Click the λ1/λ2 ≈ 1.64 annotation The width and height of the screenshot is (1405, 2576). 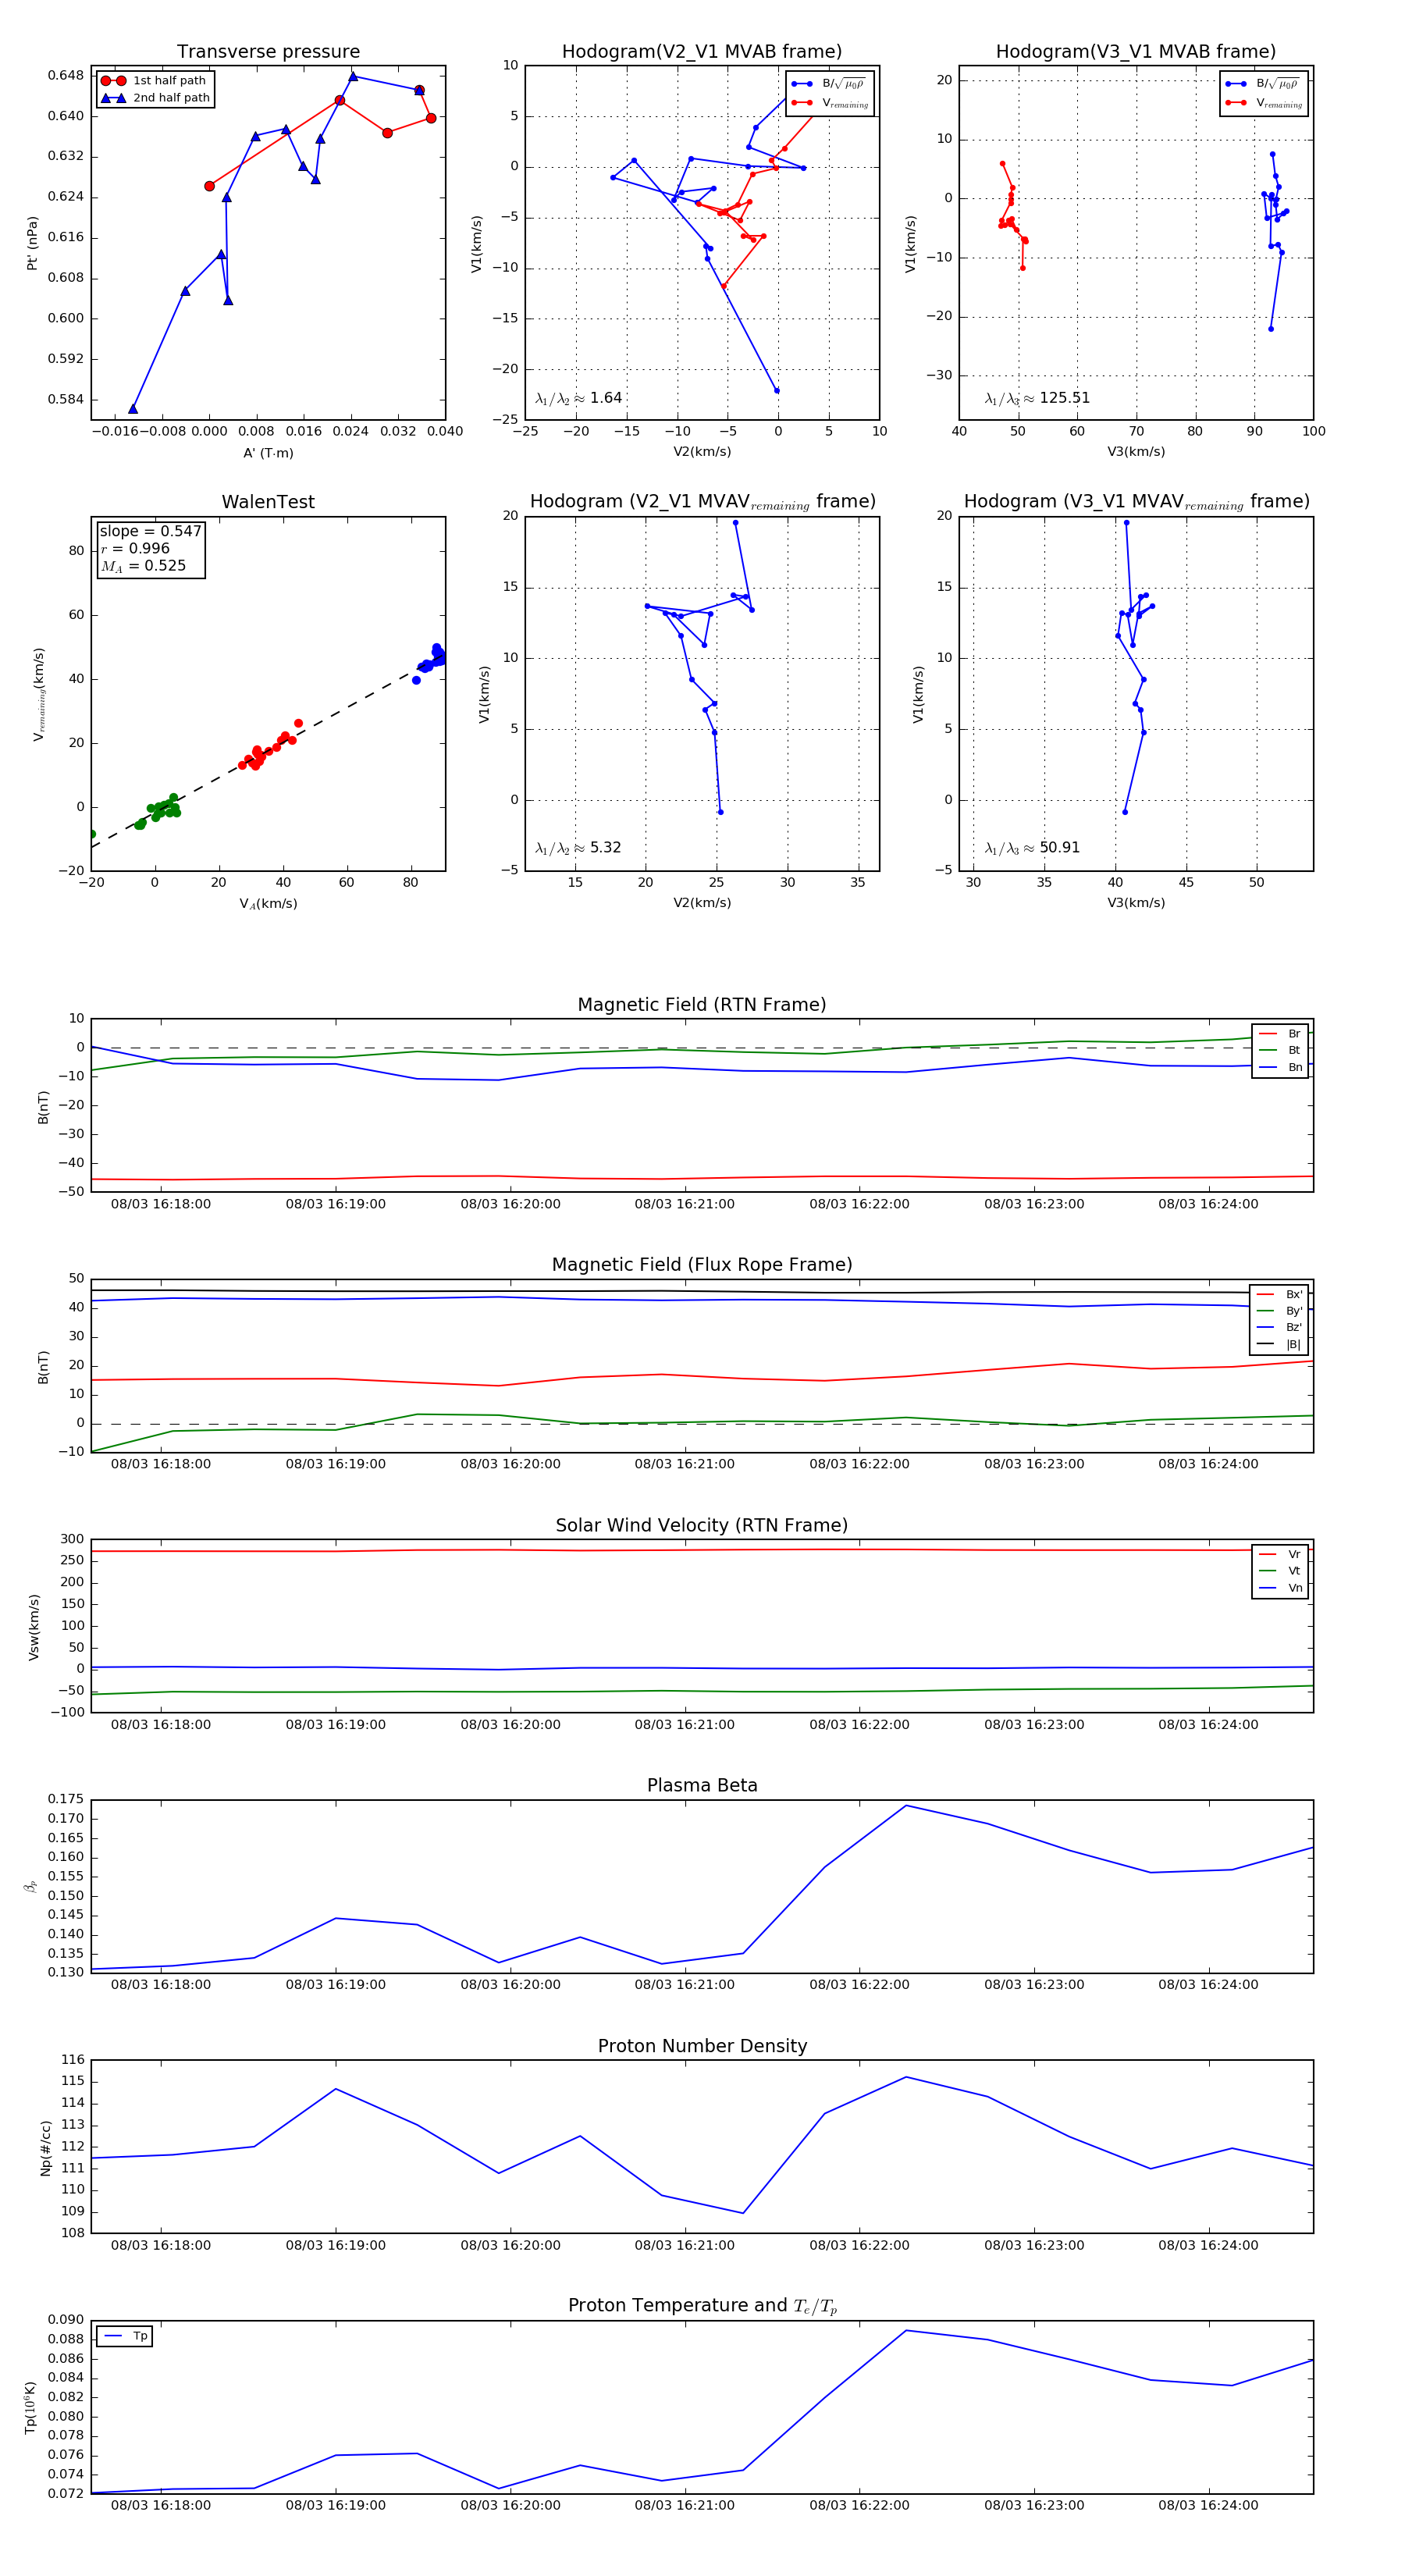coord(578,398)
